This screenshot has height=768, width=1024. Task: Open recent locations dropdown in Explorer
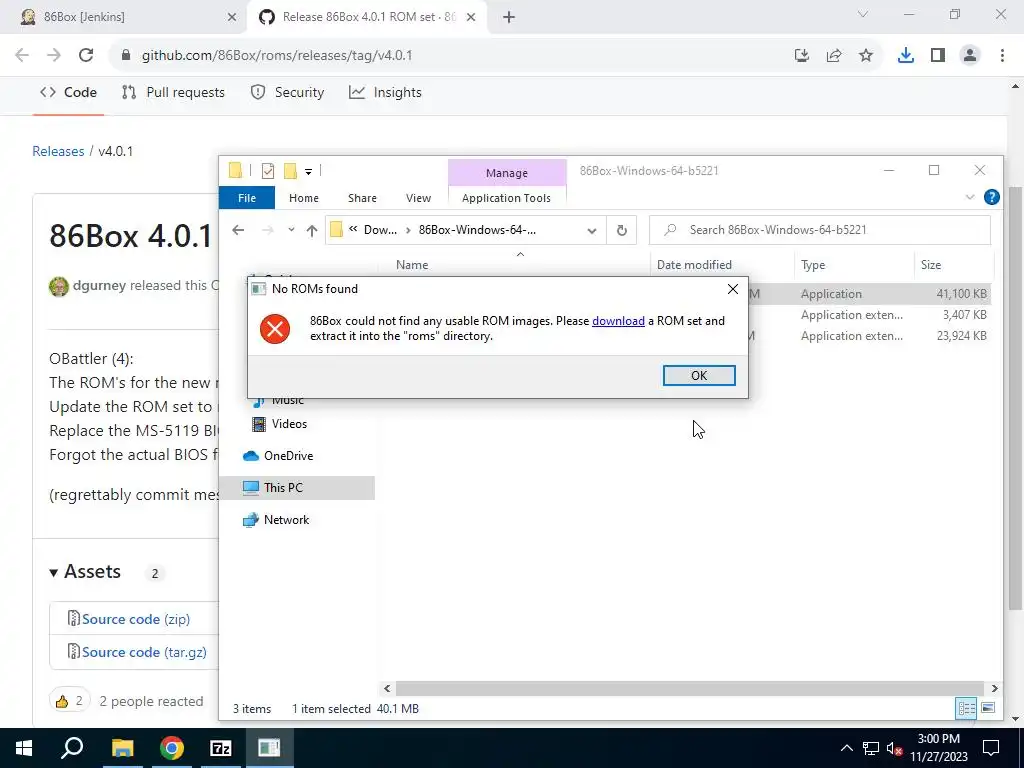point(291,230)
